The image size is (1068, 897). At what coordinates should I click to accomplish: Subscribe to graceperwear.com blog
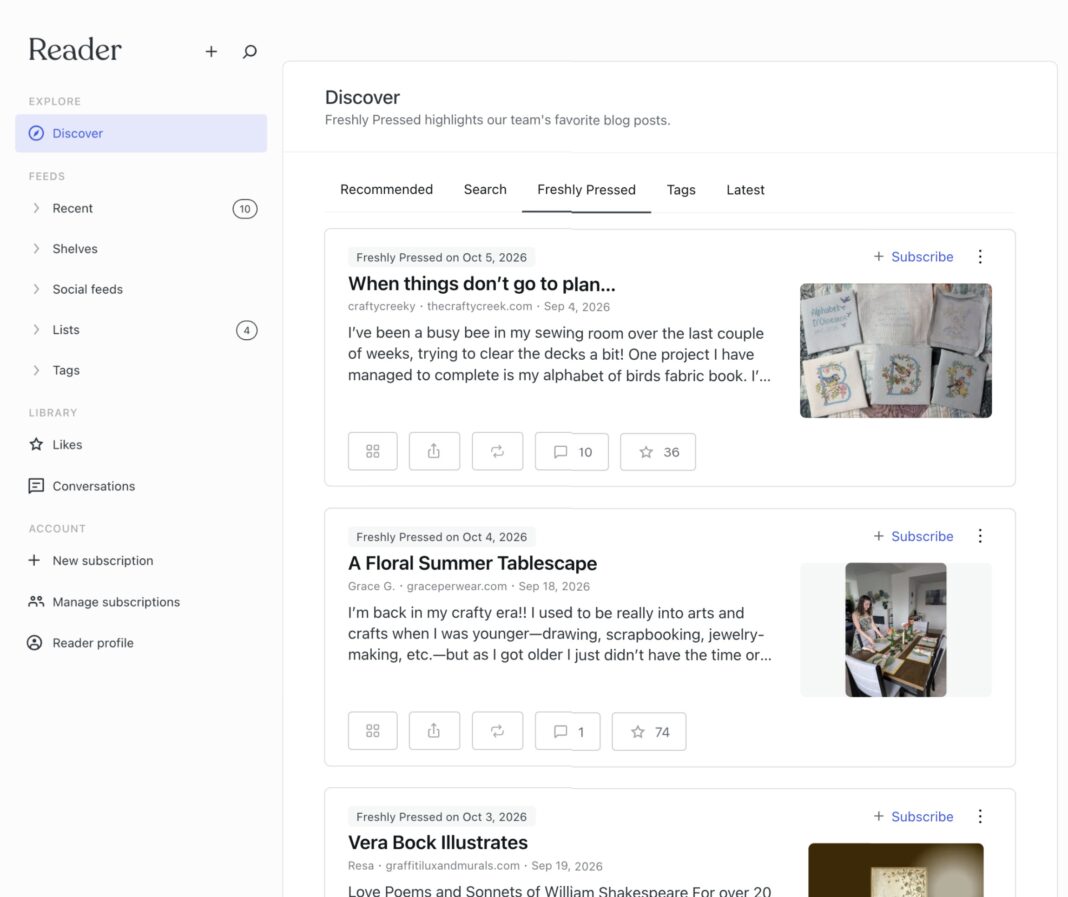point(913,536)
